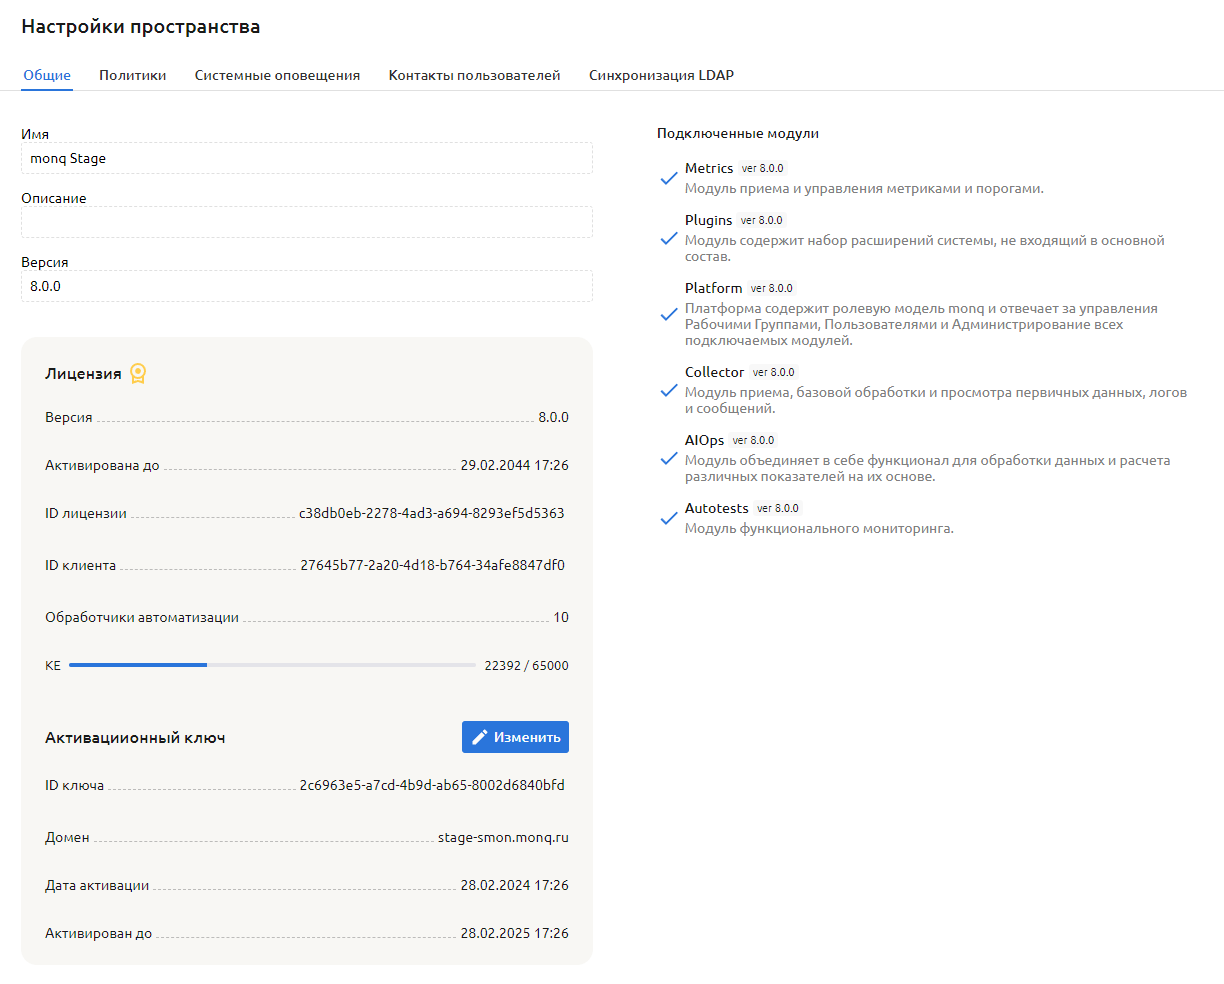Click the license award badge icon
Viewport: 1224px width, 984px height.
[138, 374]
